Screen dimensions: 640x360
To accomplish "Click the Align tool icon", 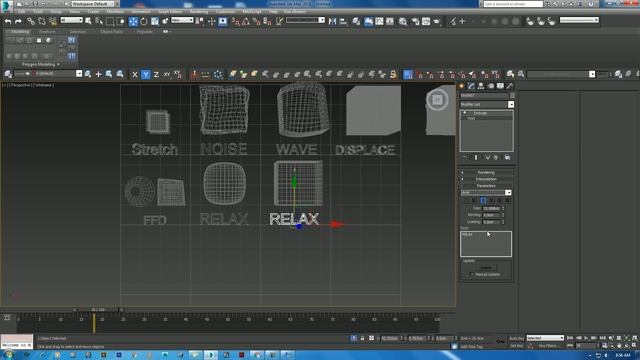I will (343, 21).
